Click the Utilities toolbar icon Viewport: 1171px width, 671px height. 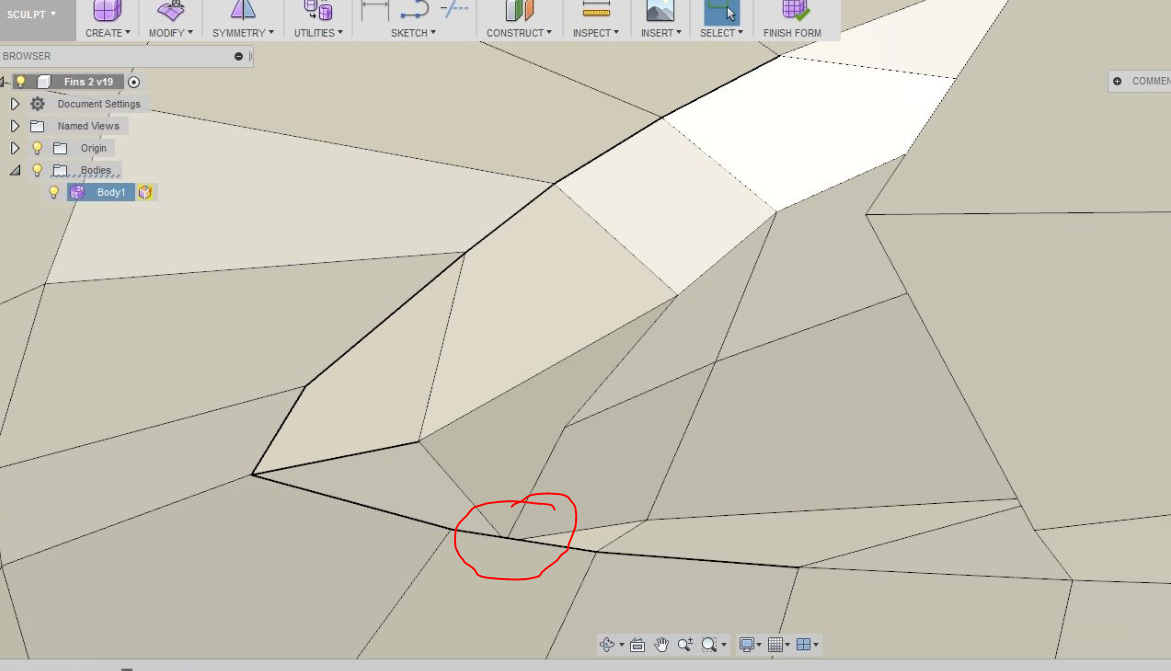[x=317, y=12]
